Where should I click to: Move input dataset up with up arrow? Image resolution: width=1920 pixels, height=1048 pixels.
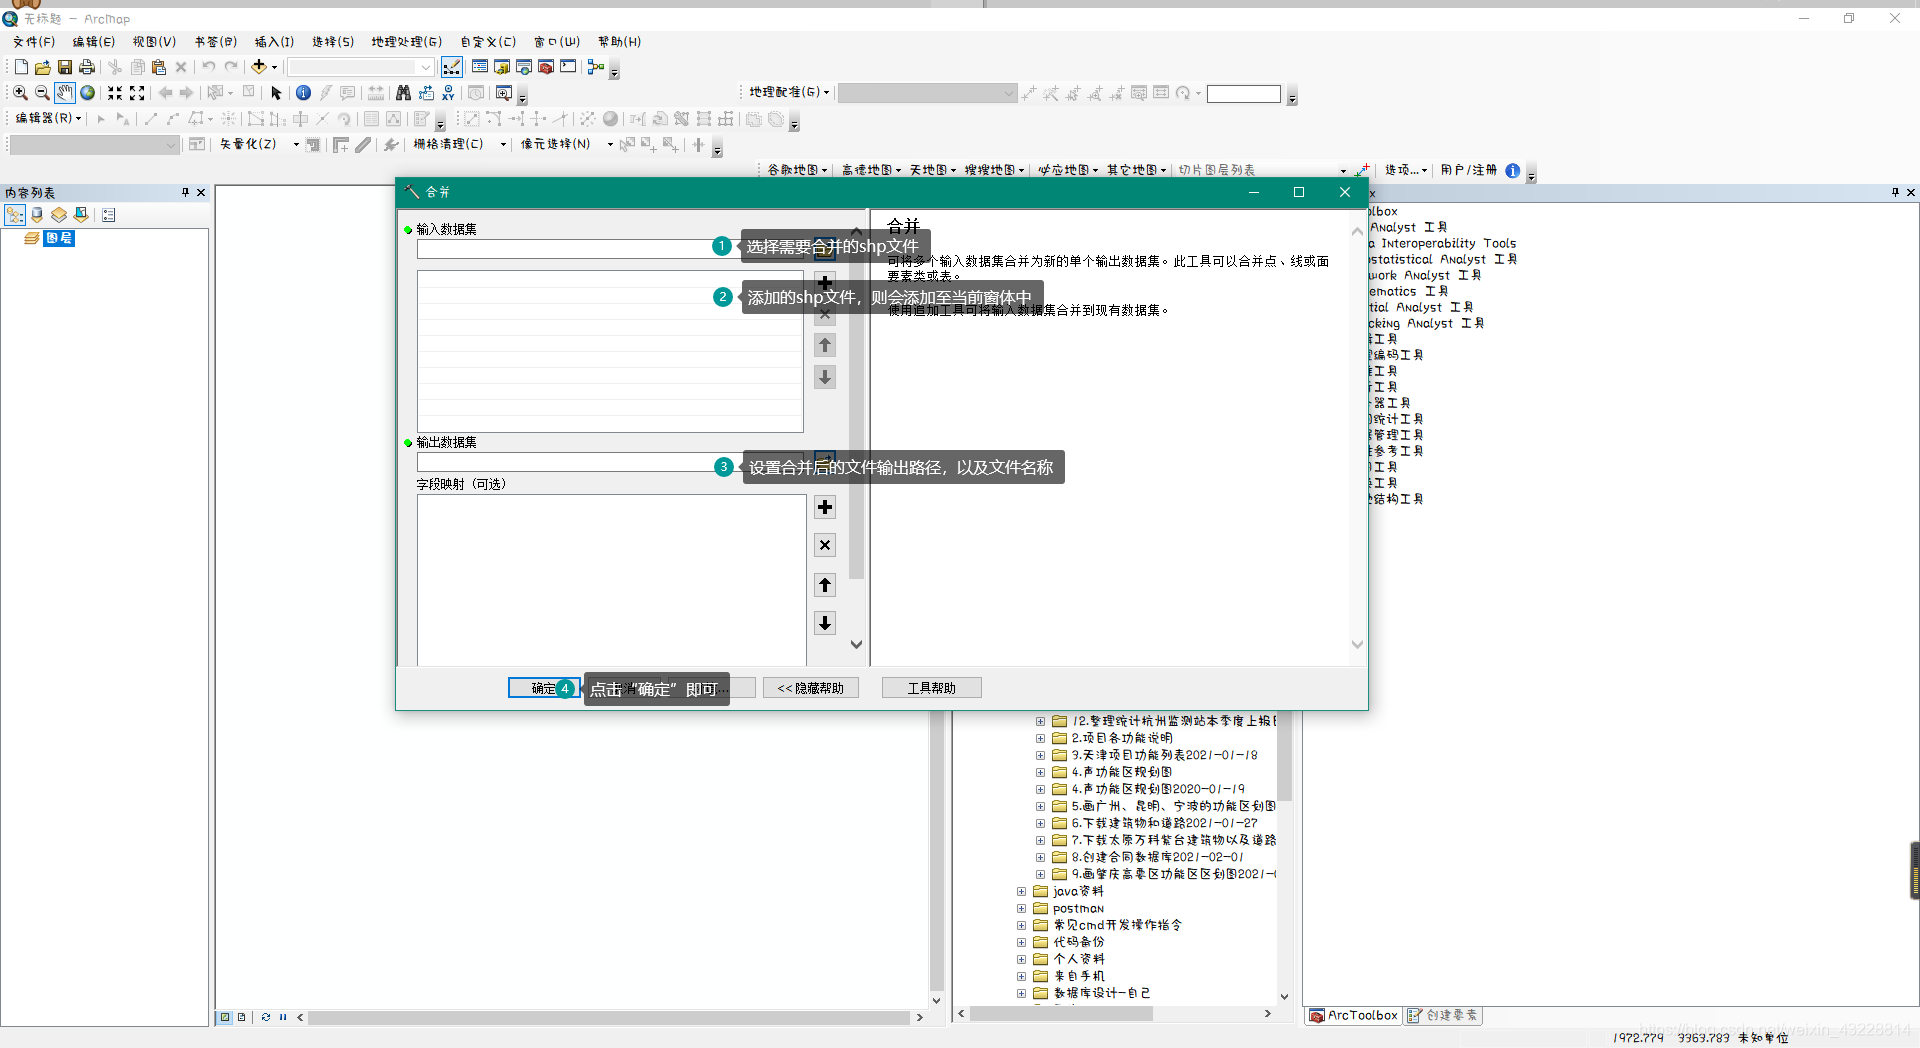point(825,345)
